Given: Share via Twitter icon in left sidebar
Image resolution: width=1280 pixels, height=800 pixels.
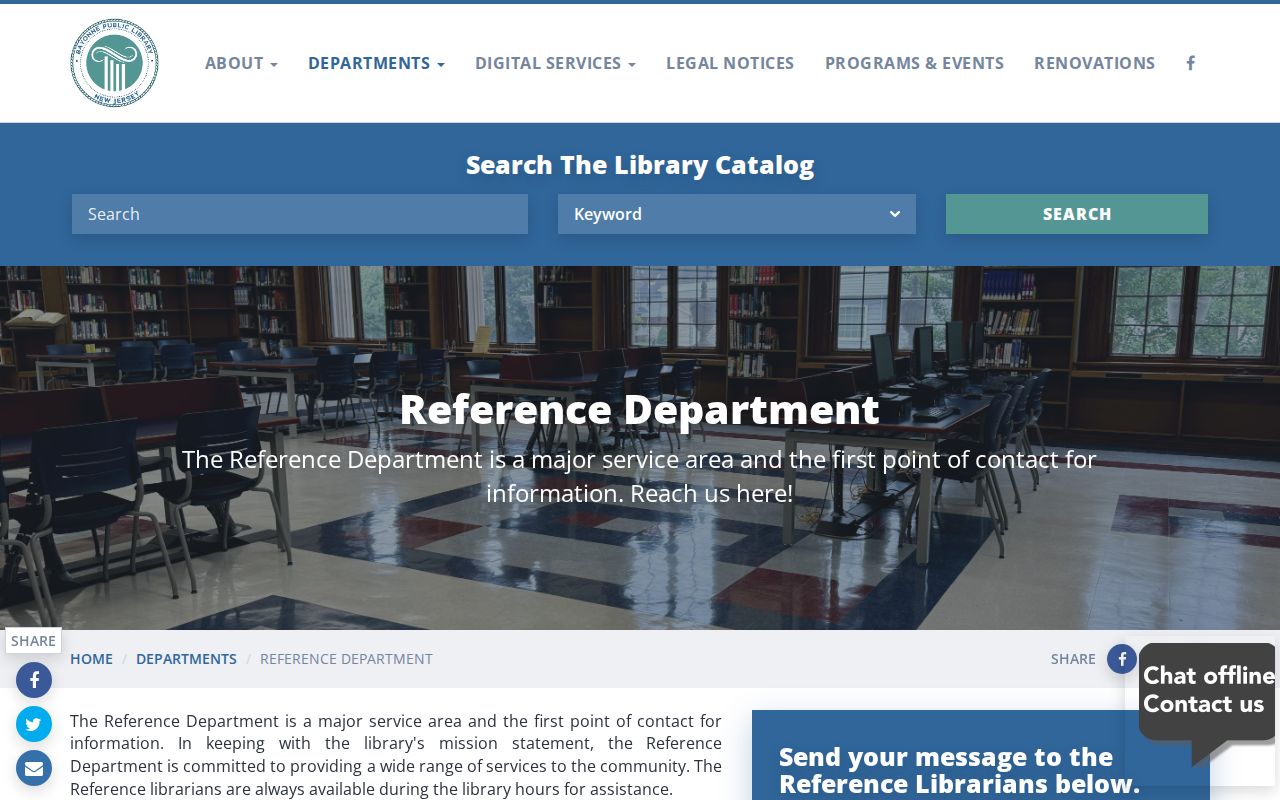Looking at the screenshot, I should coord(34,724).
